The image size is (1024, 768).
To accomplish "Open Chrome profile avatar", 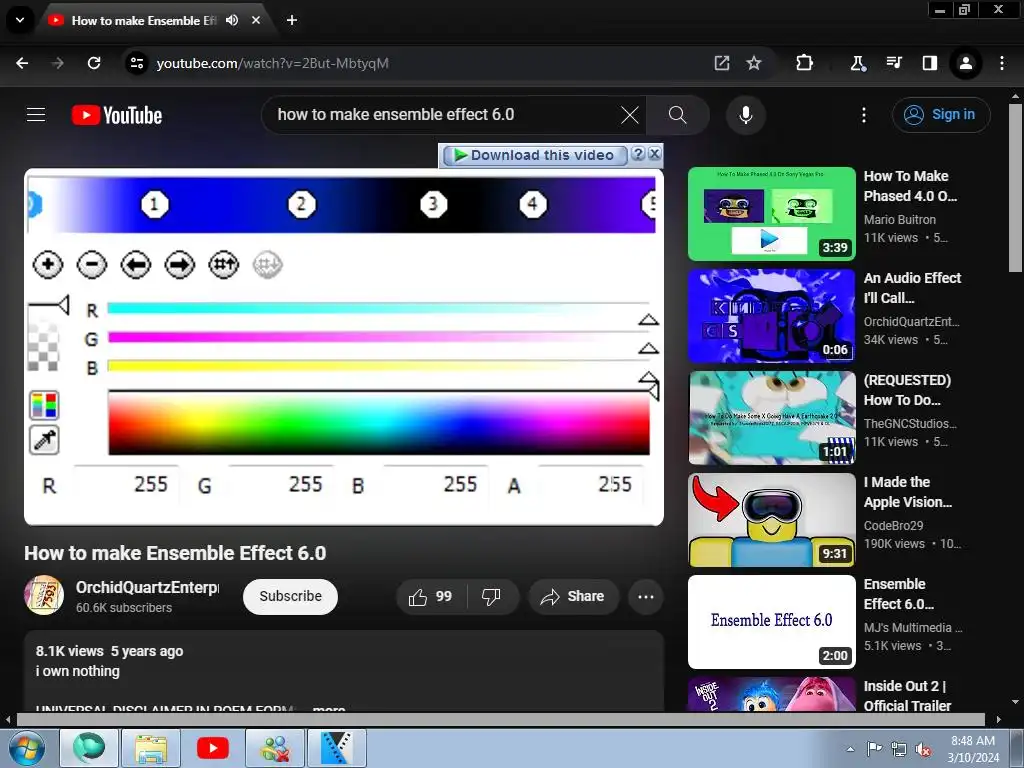I will 965,63.
